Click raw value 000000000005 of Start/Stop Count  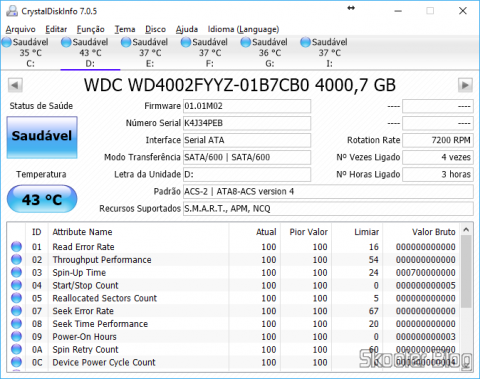(x=426, y=285)
